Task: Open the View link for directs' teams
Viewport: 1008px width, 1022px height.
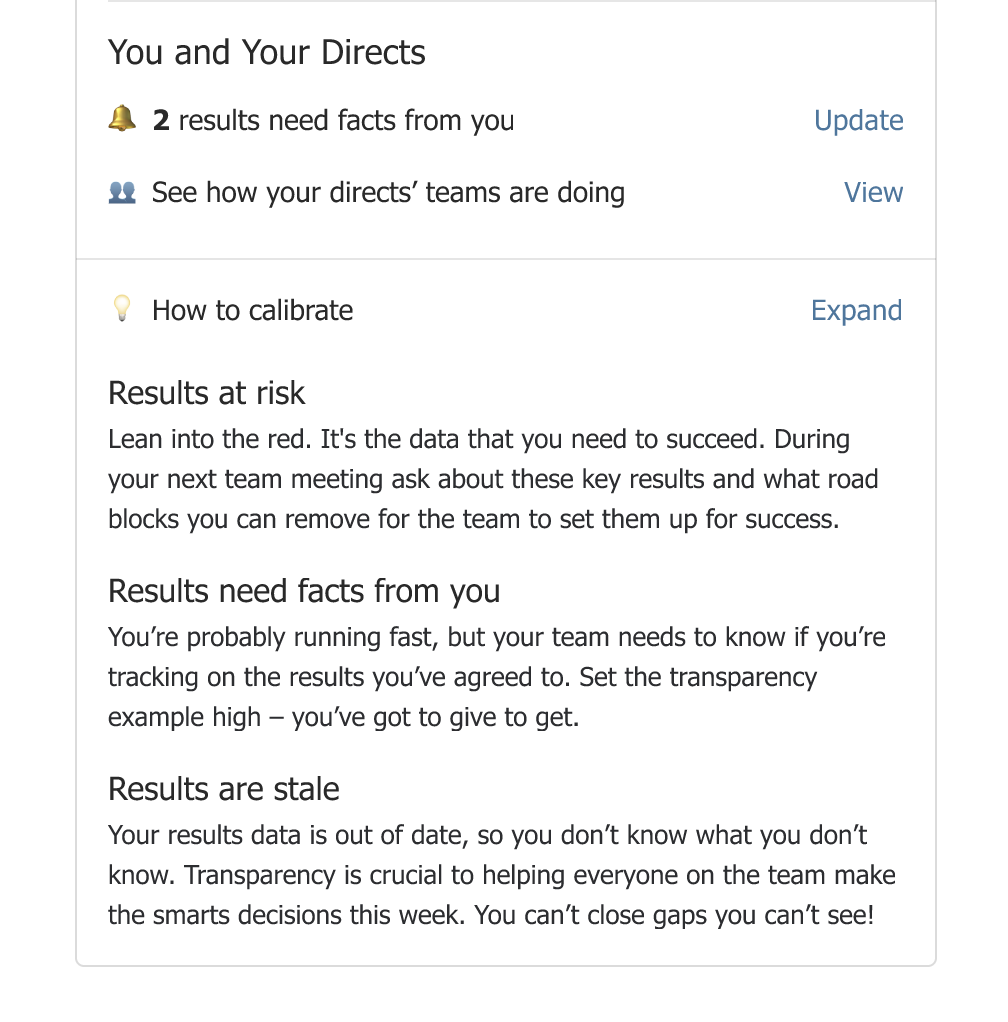Action: tap(873, 192)
